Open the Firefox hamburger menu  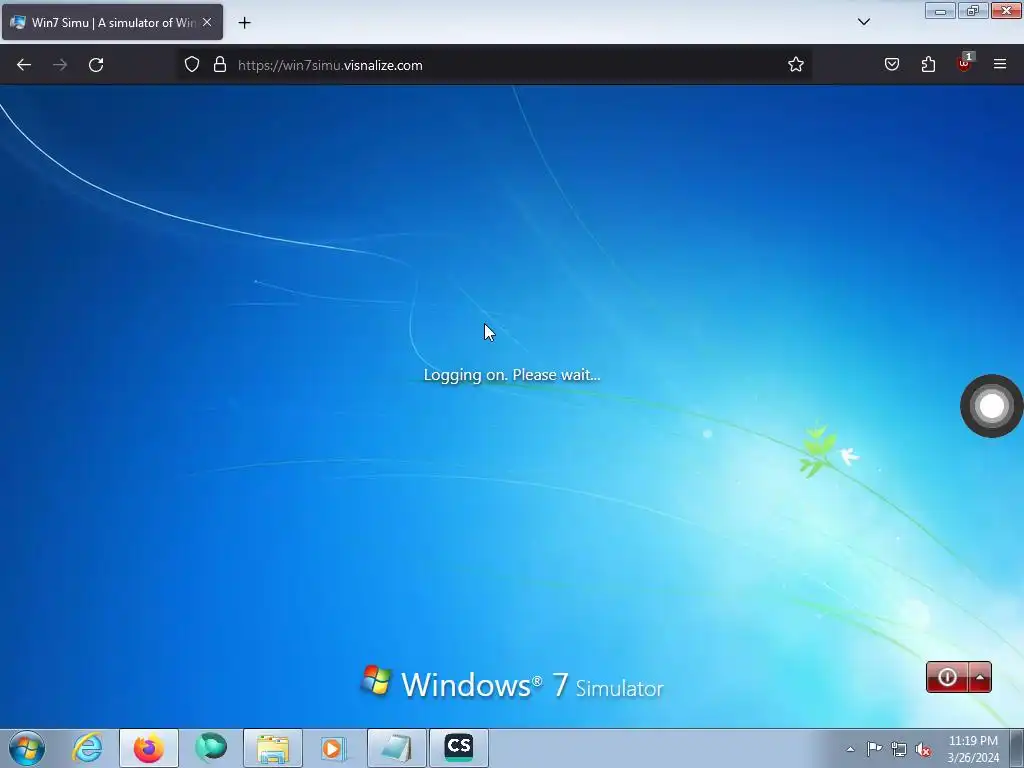(1000, 65)
